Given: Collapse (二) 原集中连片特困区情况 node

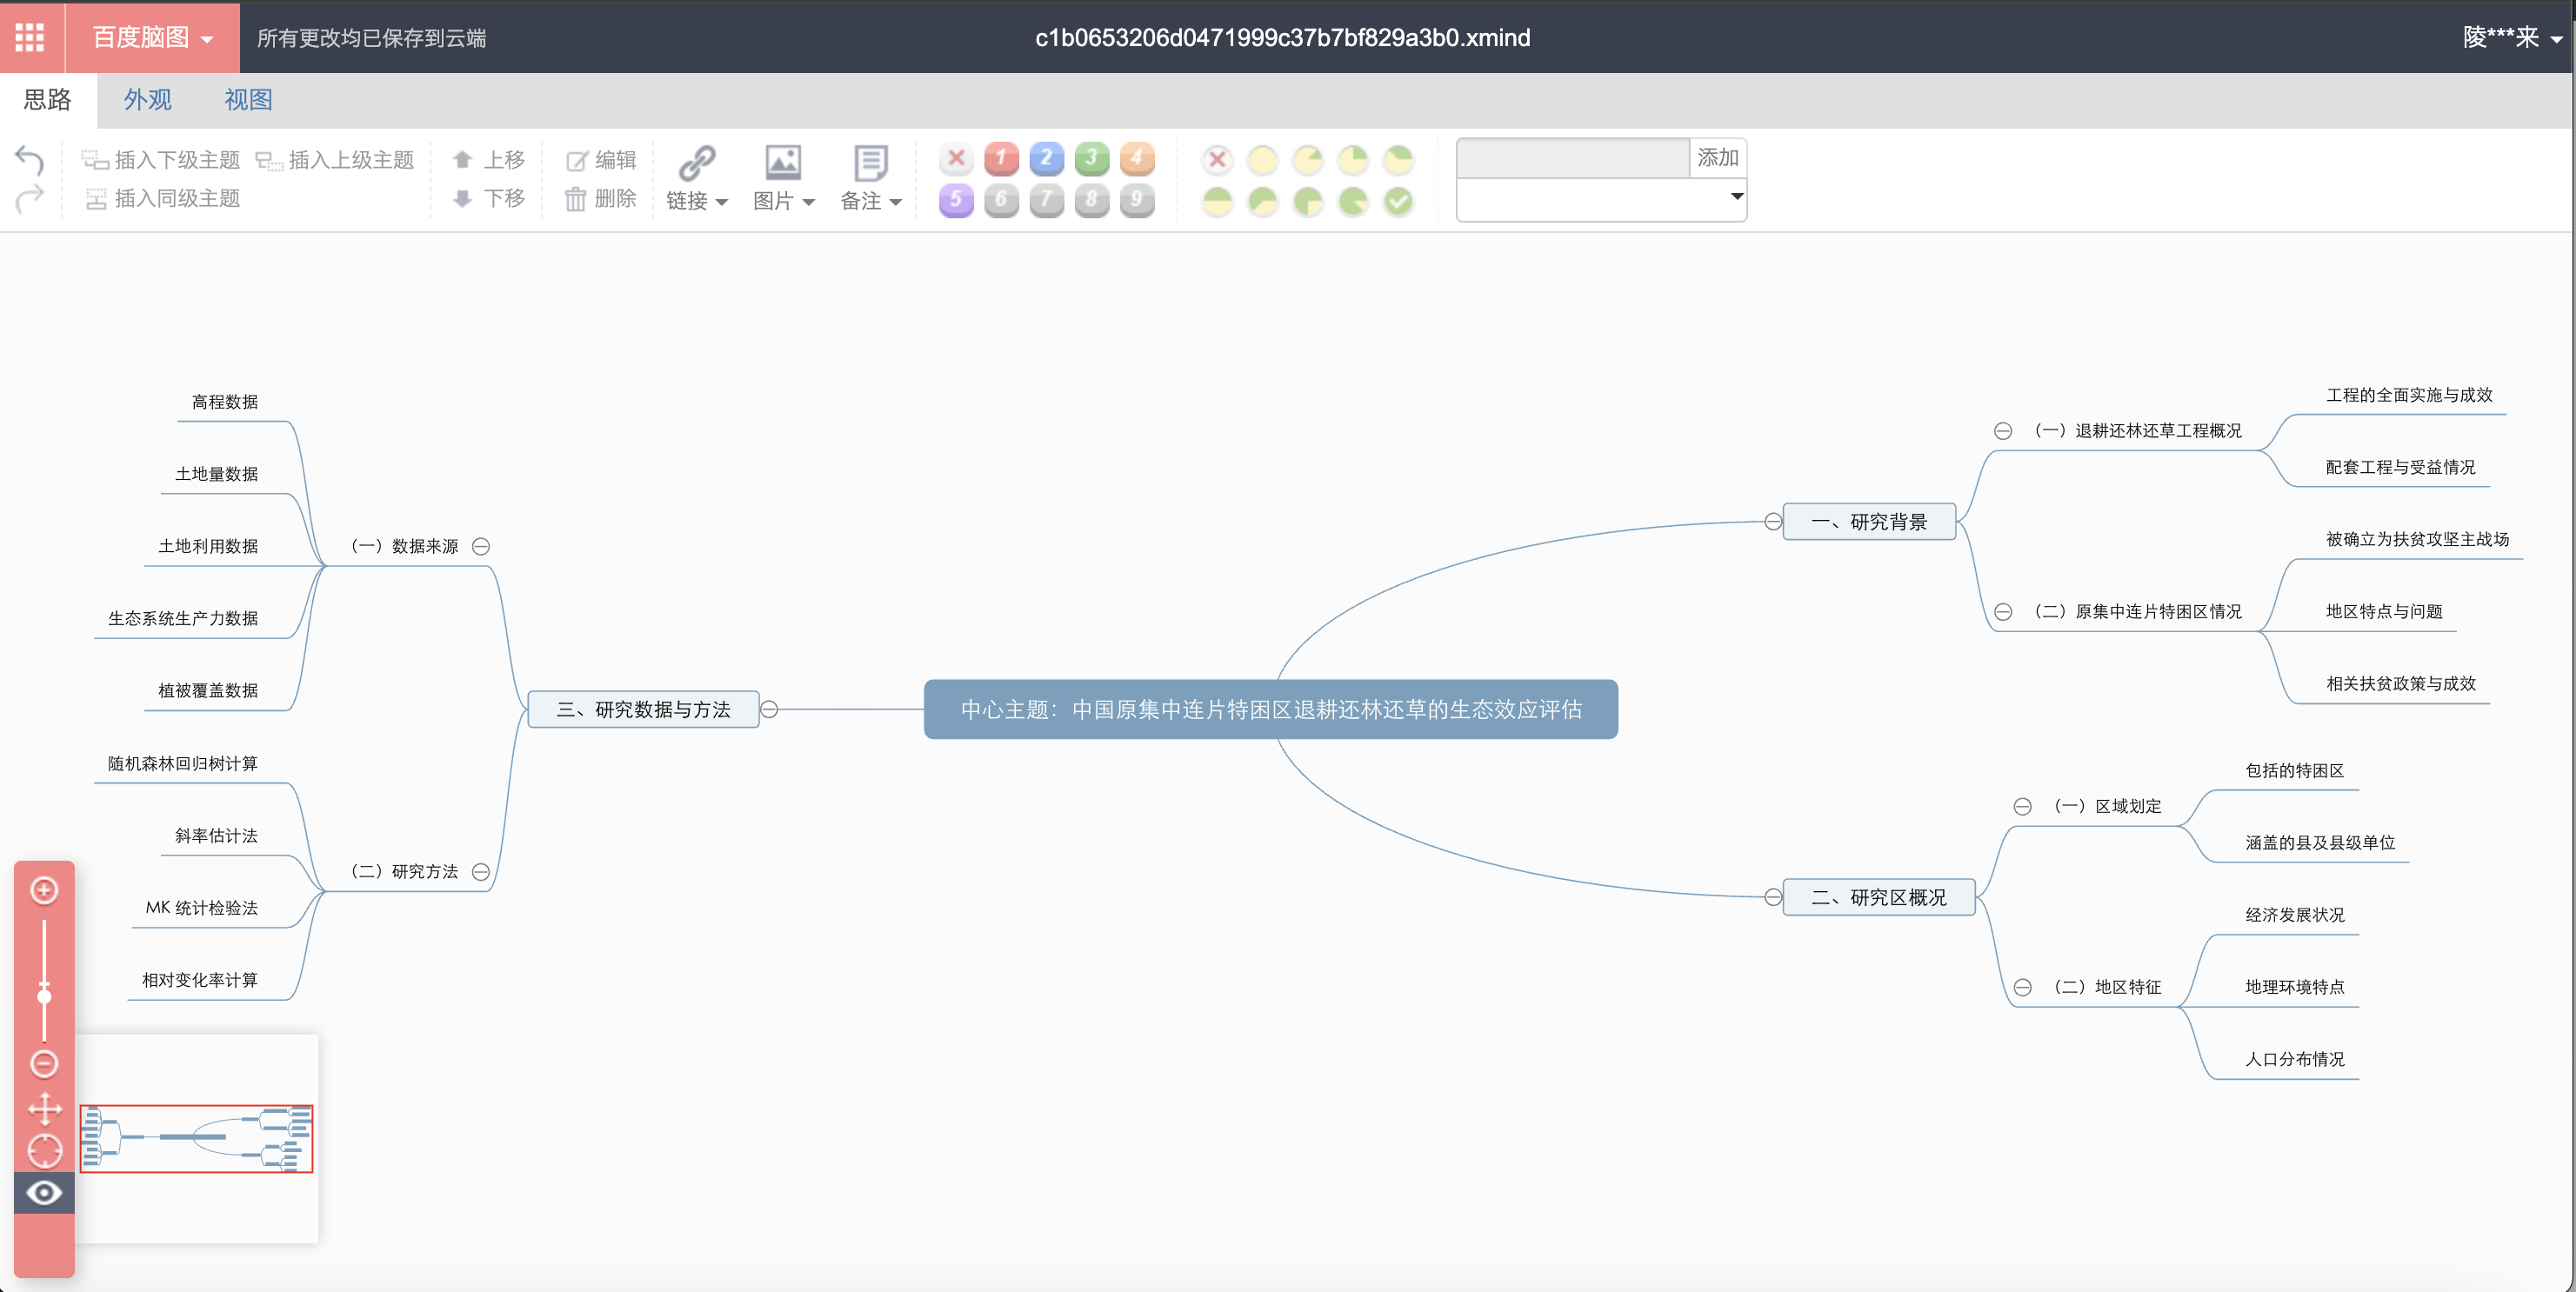Looking at the screenshot, I should point(2003,611).
